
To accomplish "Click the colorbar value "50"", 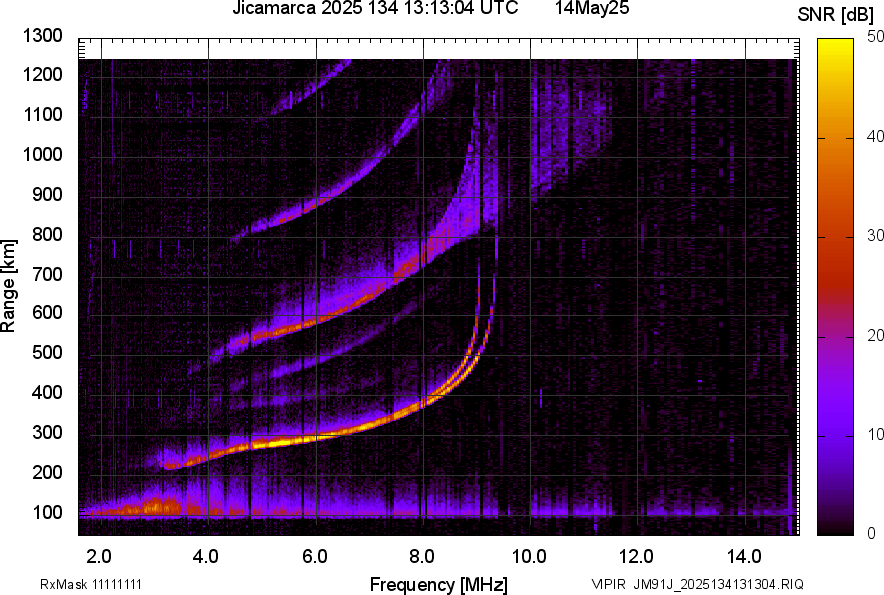I will tap(875, 37).
